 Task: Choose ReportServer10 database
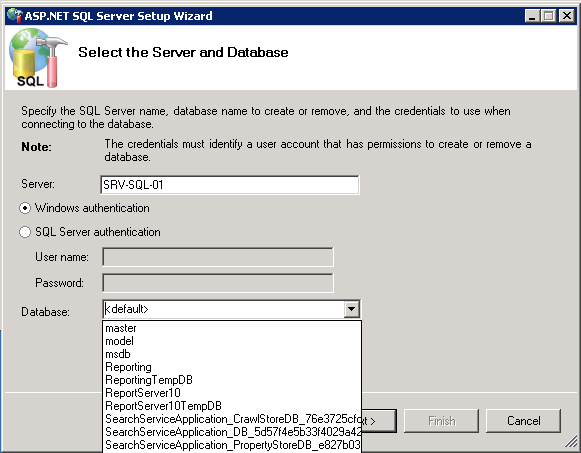click(x=232, y=393)
